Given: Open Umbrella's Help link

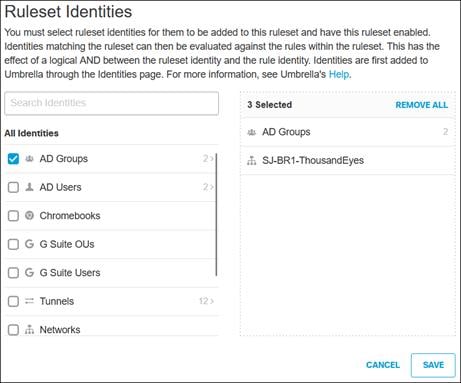Looking at the screenshot, I should coord(339,74).
